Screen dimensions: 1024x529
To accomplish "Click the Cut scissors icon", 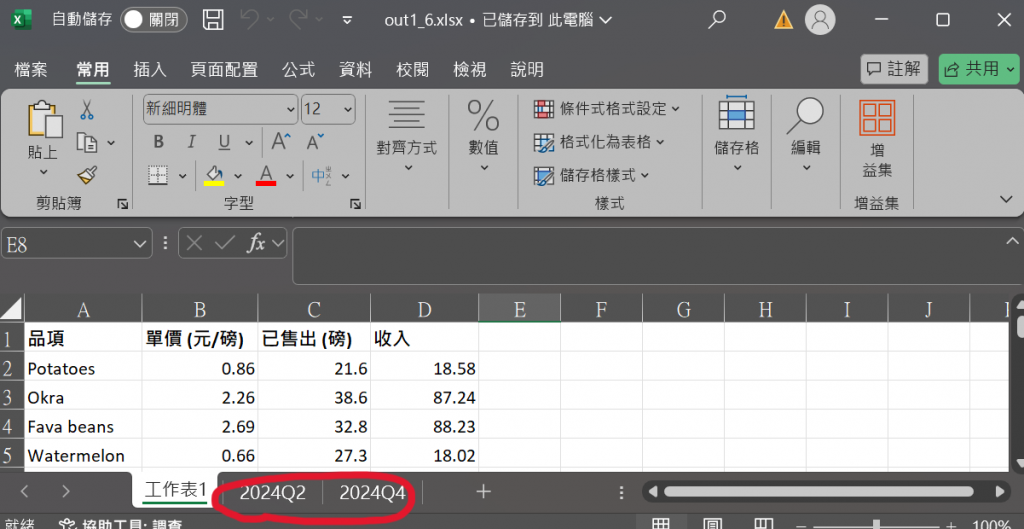I will (87, 109).
